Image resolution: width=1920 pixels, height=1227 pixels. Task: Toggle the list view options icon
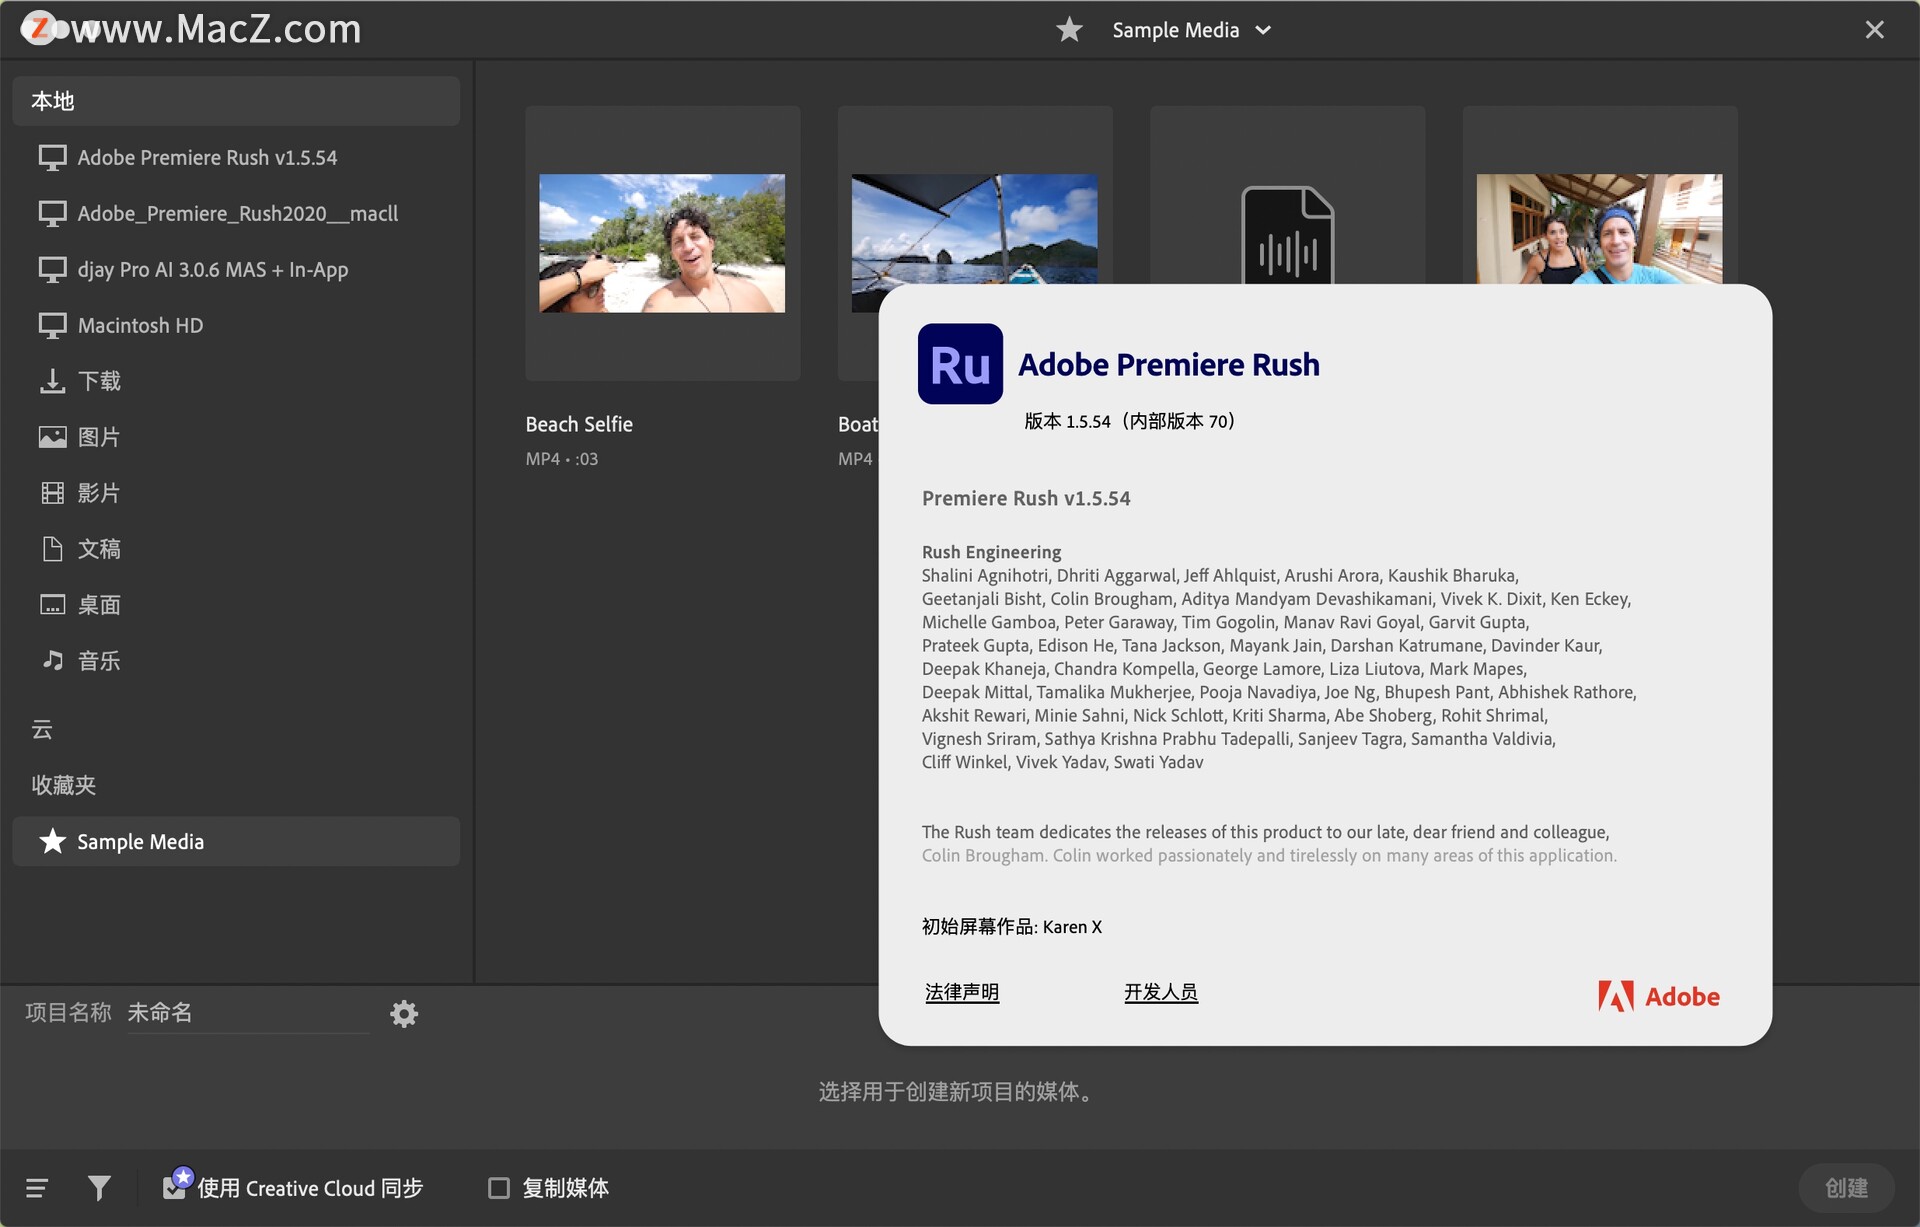[37, 1188]
